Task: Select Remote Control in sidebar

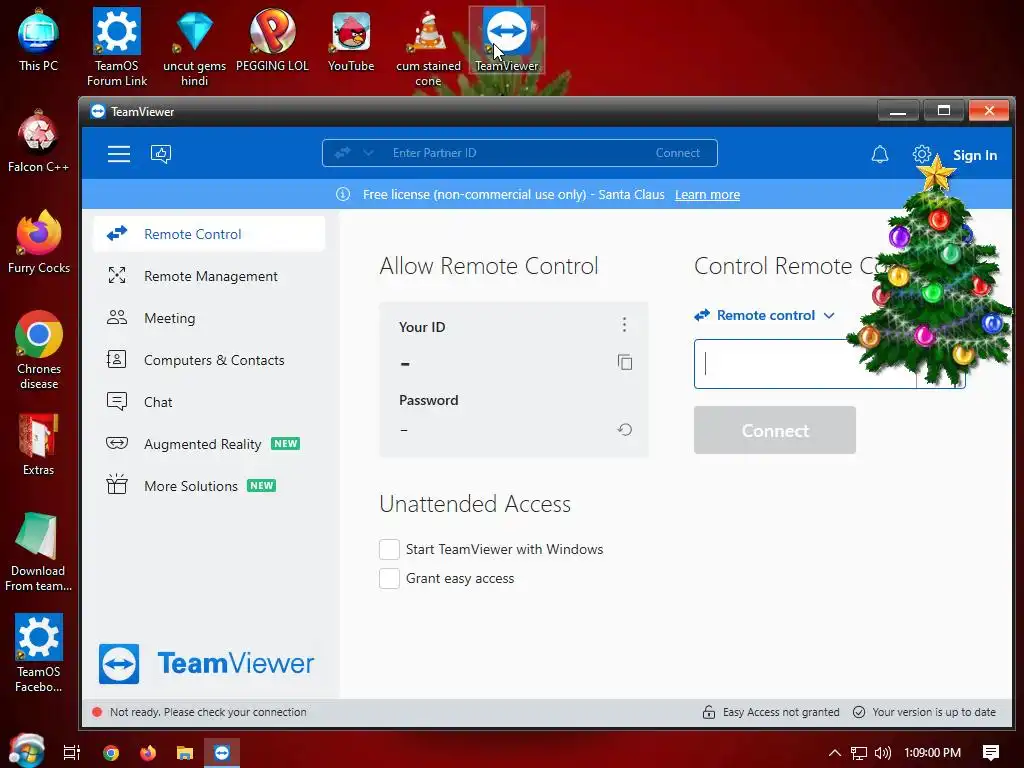Action: [x=209, y=234]
